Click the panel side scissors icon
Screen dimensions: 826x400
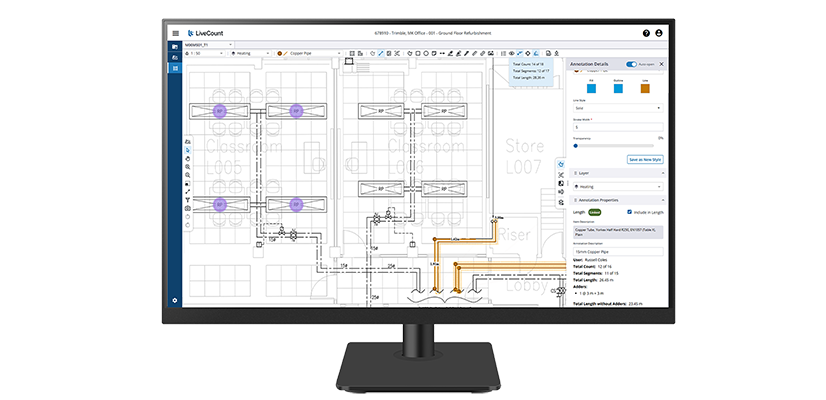pyautogui.click(x=561, y=174)
